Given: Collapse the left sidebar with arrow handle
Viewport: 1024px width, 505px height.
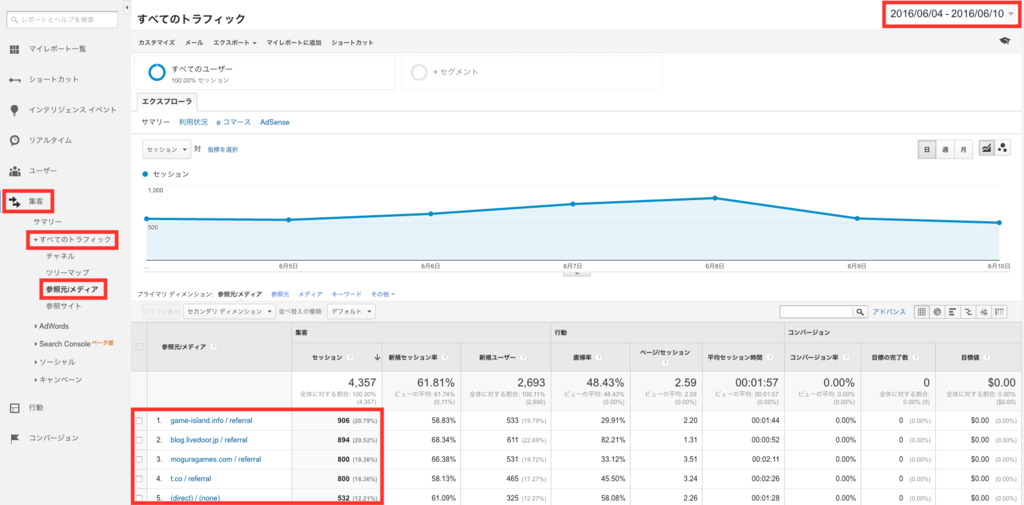Looking at the screenshot, I should [x=126, y=7].
